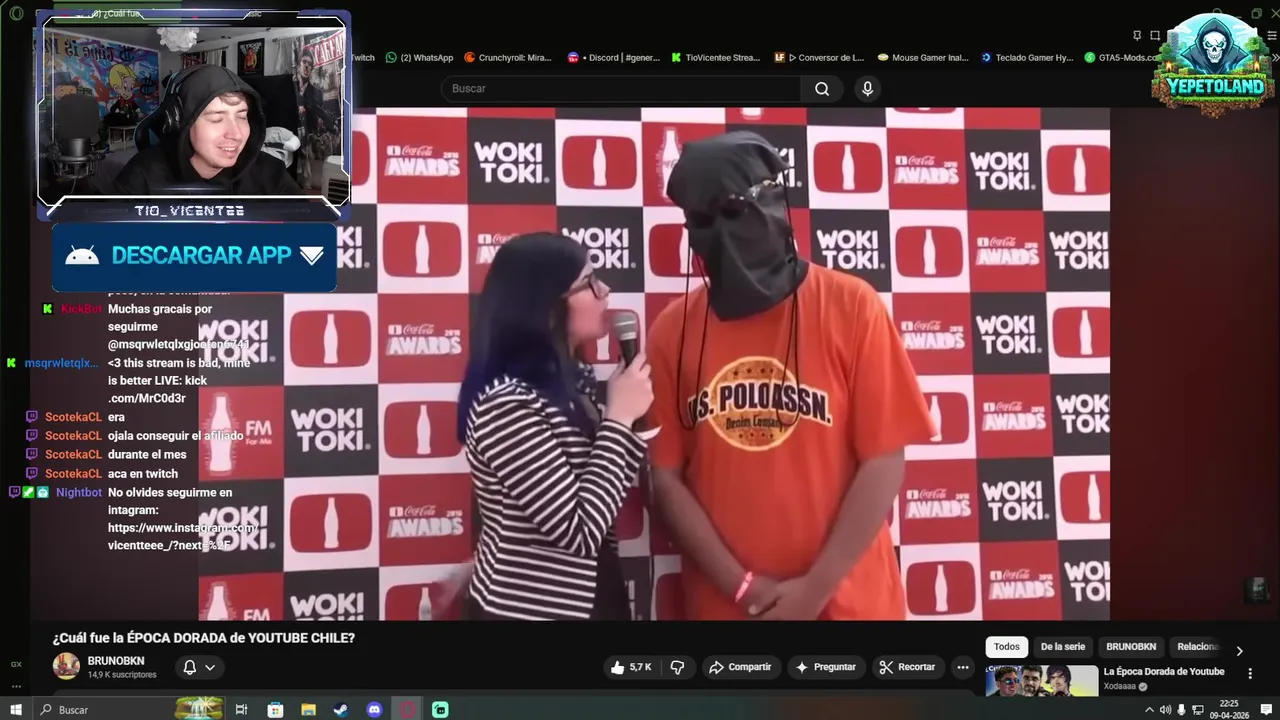Image resolution: width=1280 pixels, height=720 pixels.
Task: Open the Windows Start menu
Action: (16, 710)
